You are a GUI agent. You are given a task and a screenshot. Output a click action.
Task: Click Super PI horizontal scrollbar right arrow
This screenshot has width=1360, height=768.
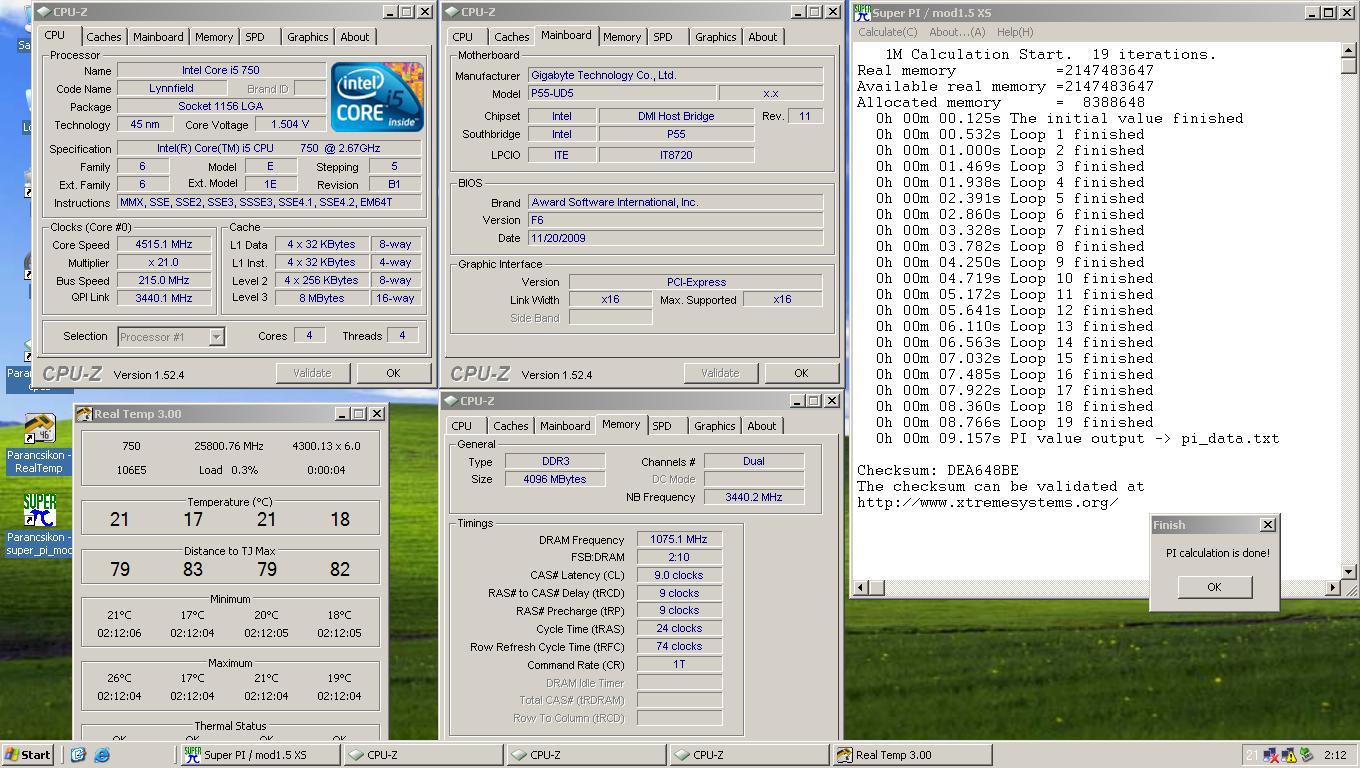[x=1332, y=588]
